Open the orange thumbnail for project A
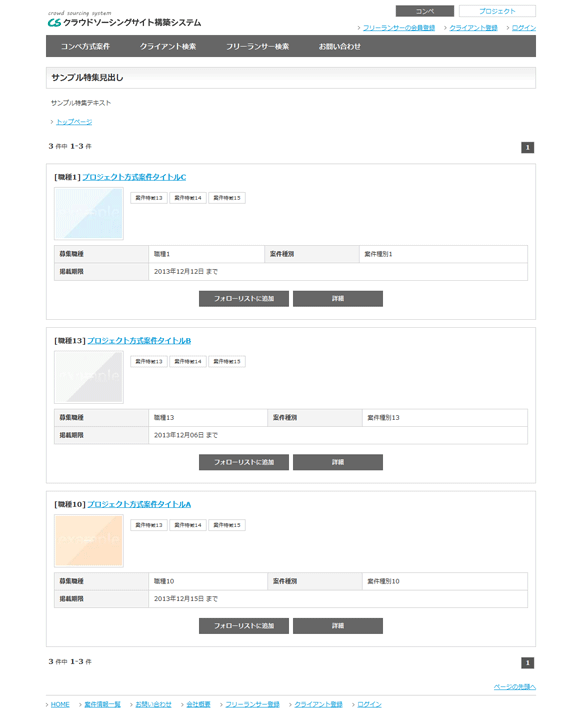This screenshot has height=715, width=582. pyautogui.click(x=89, y=541)
